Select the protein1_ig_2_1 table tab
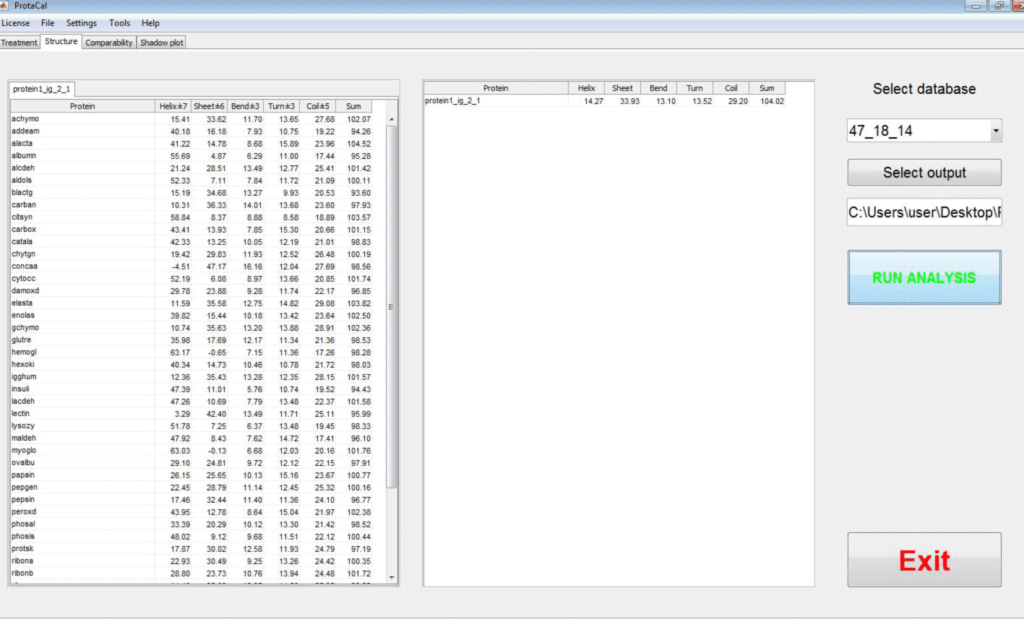The height and width of the screenshot is (619, 1024). click(x=41, y=88)
